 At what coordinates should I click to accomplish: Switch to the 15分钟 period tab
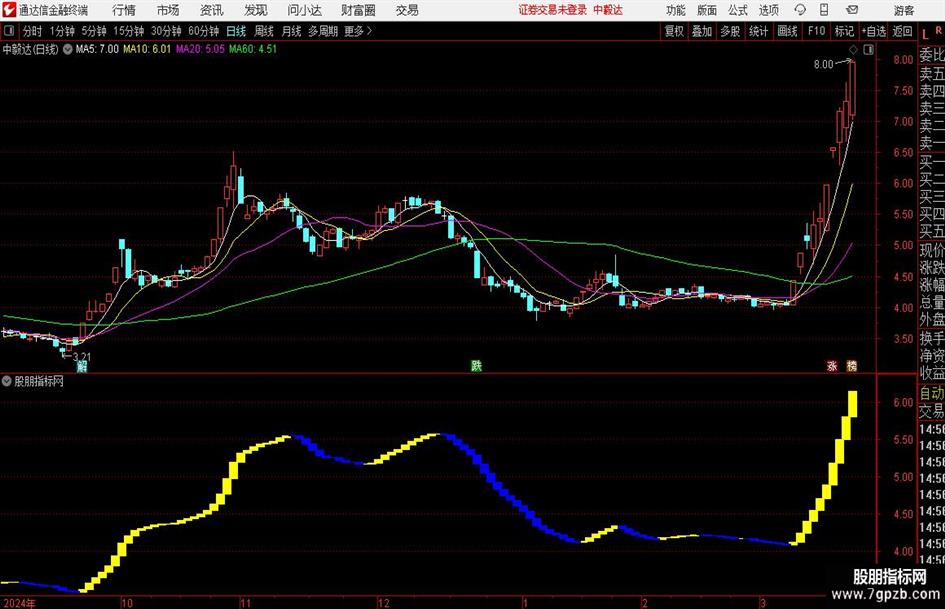[x=129, y=31]
